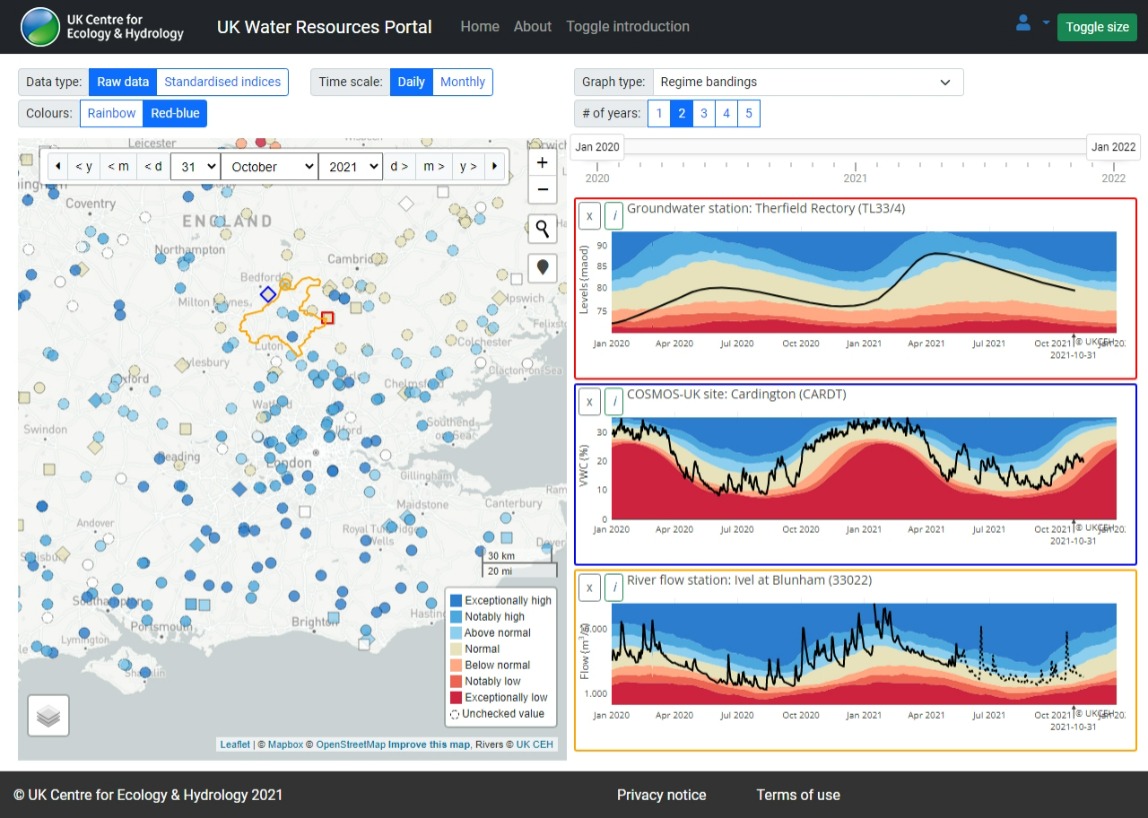1148x818 pixels.
Task: Select the blue diamond Cardington marker on map
Action: pos(268,294)
